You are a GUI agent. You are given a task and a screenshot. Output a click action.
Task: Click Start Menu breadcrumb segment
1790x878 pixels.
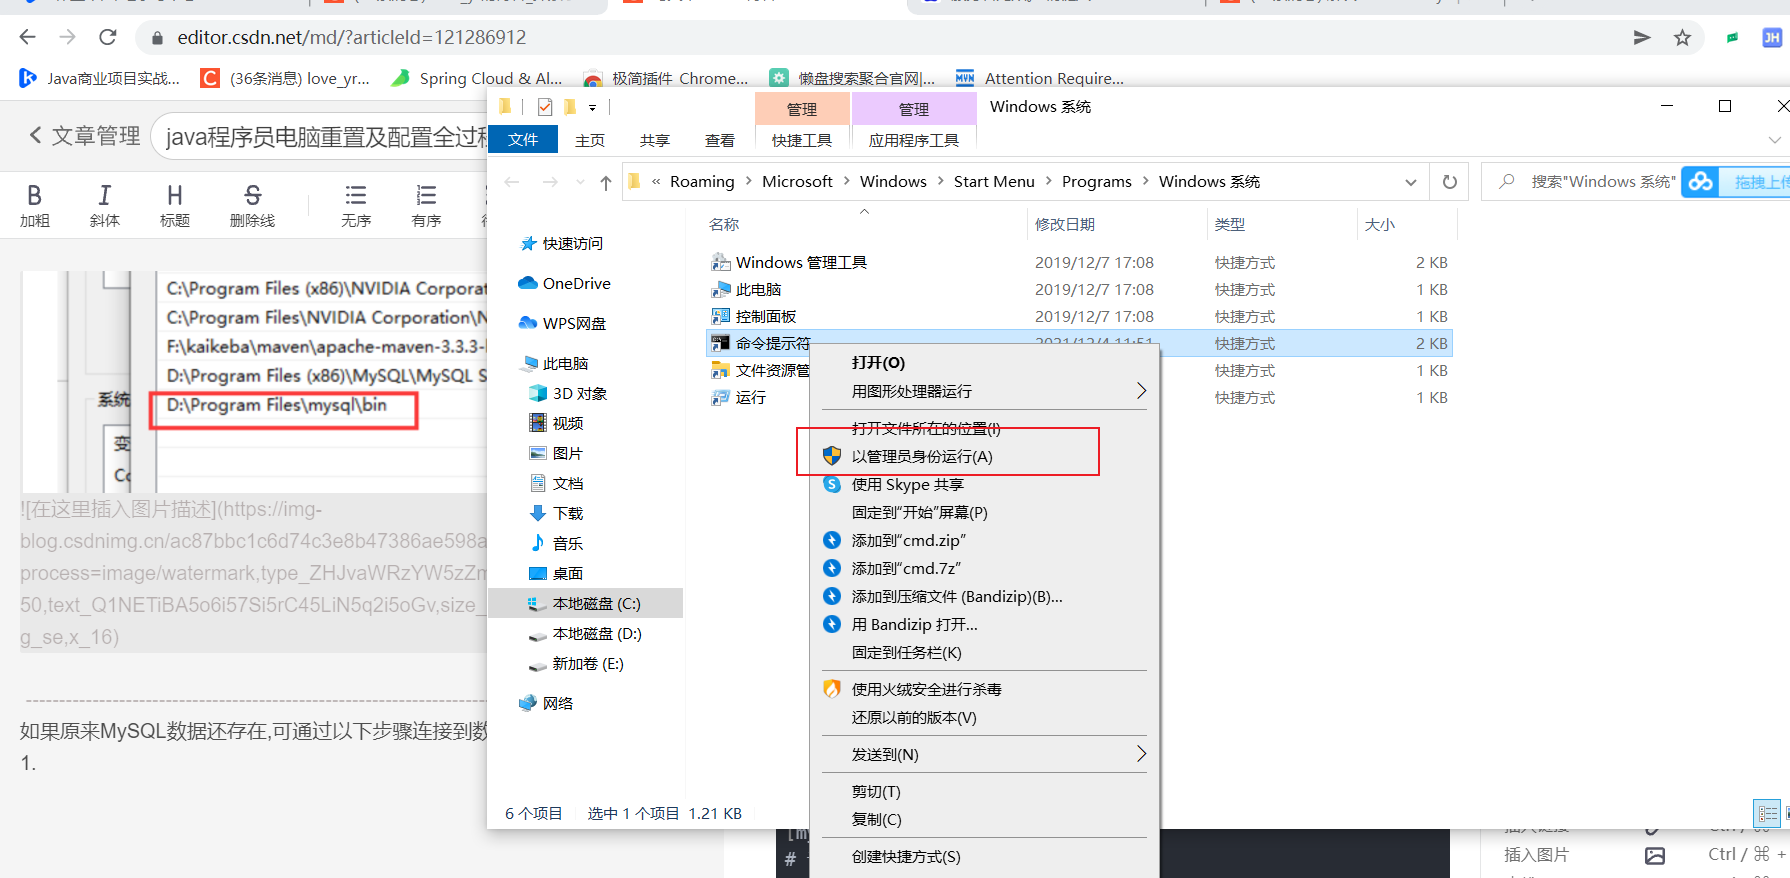[x=994, y=181]
